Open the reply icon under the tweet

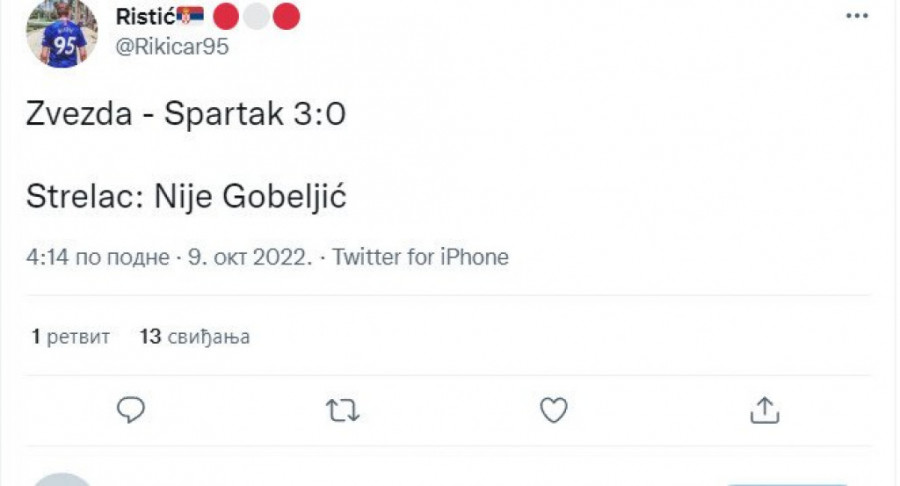[132, 409]
